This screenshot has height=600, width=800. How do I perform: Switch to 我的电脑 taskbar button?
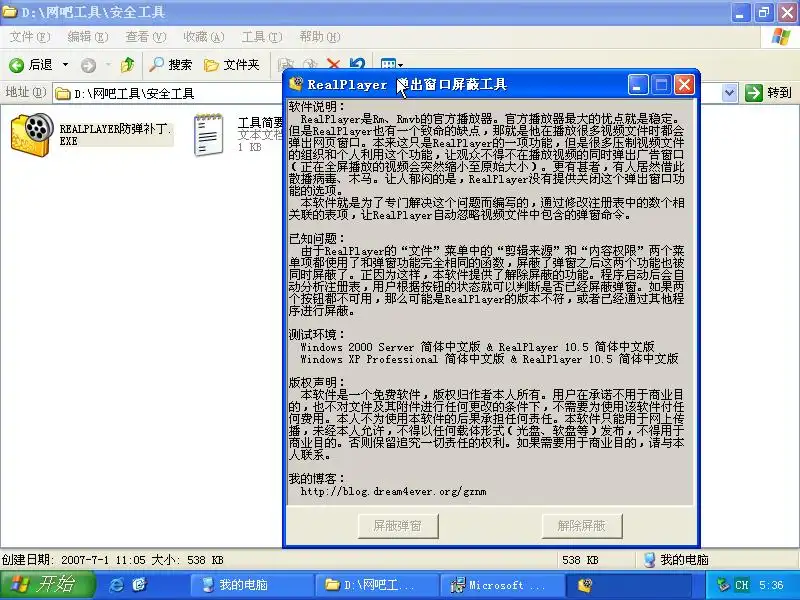252,585
